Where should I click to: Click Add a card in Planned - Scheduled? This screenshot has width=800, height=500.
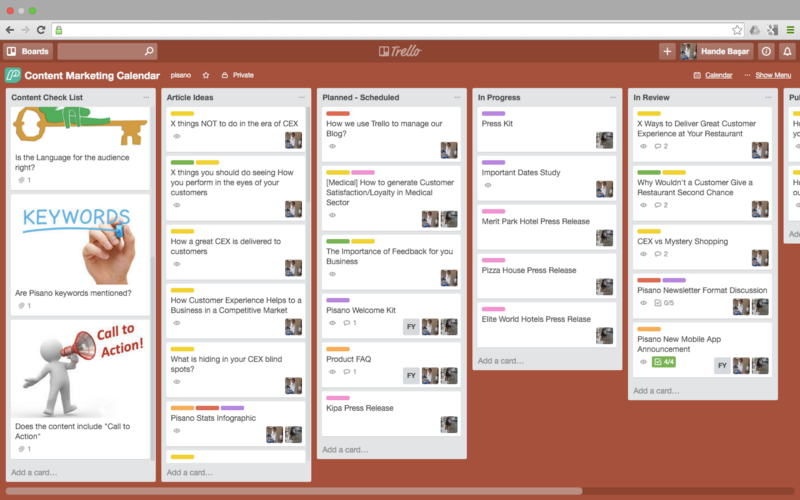point(345,449)
